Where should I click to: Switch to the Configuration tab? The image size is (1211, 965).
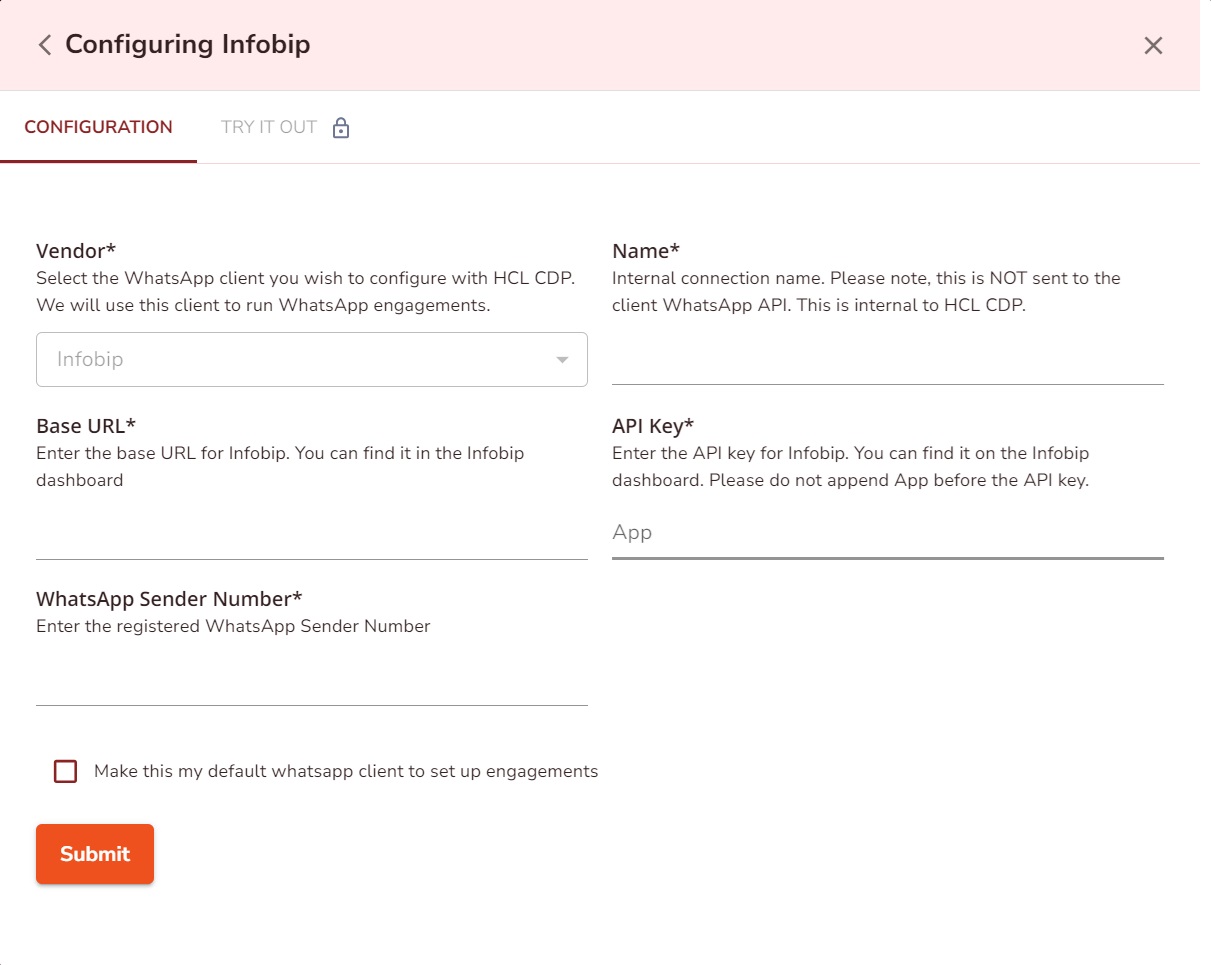click(98, 127)
